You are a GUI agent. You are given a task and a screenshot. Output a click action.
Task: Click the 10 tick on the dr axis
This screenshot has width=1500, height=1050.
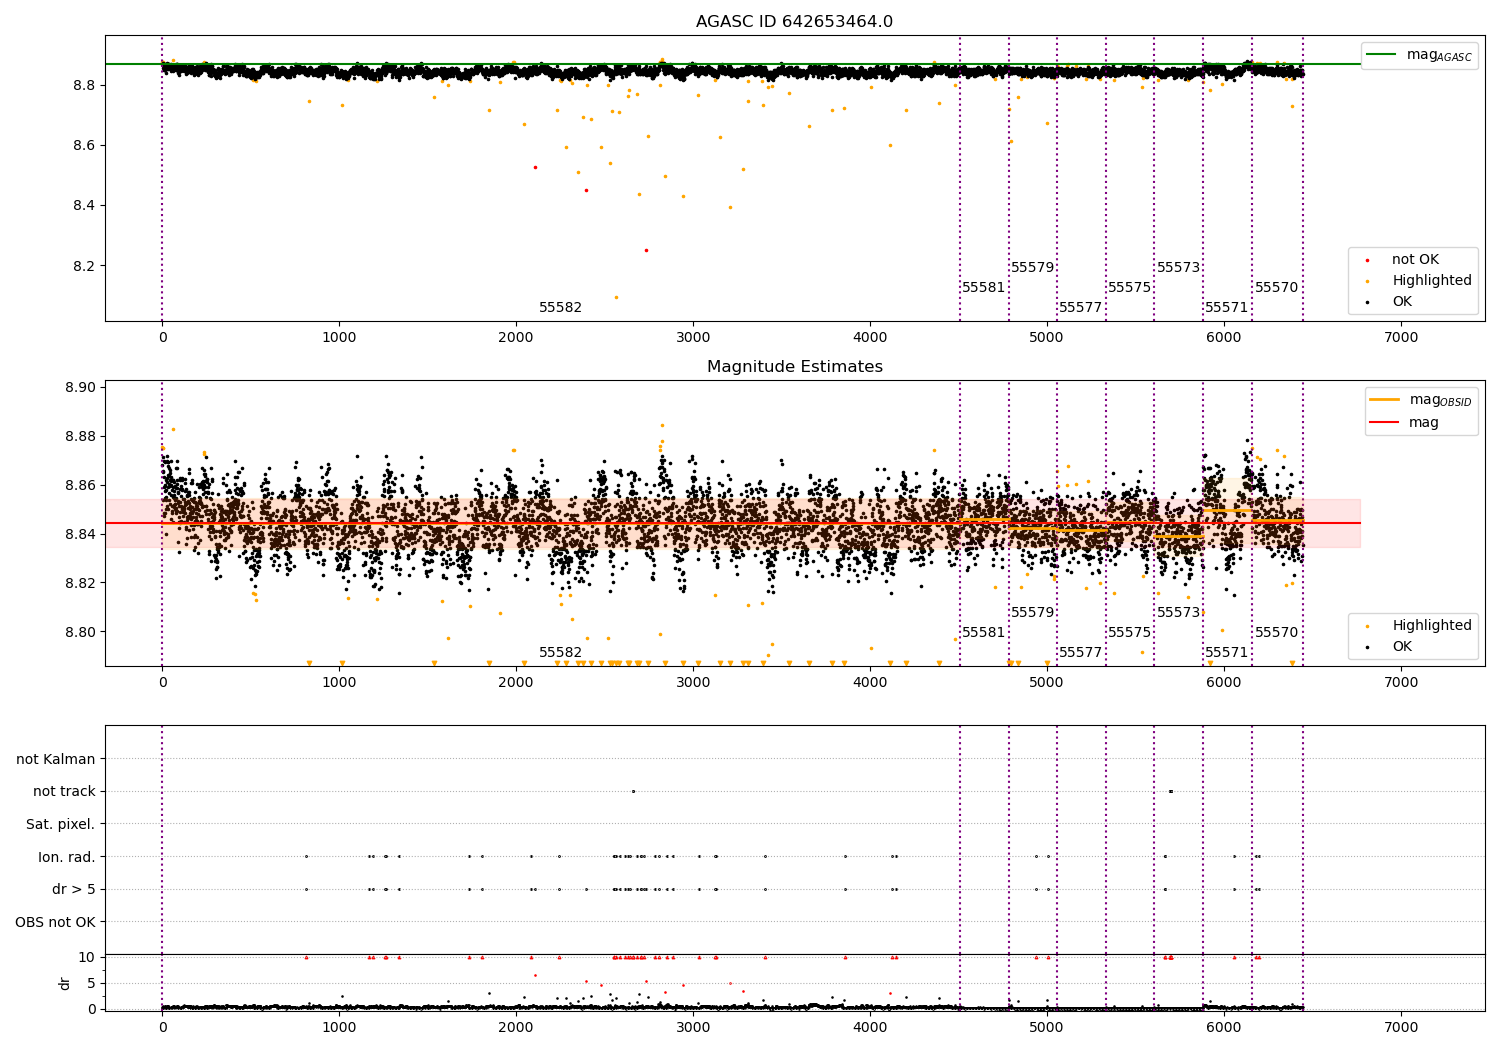pyautogui.click(x=87, y=958)
